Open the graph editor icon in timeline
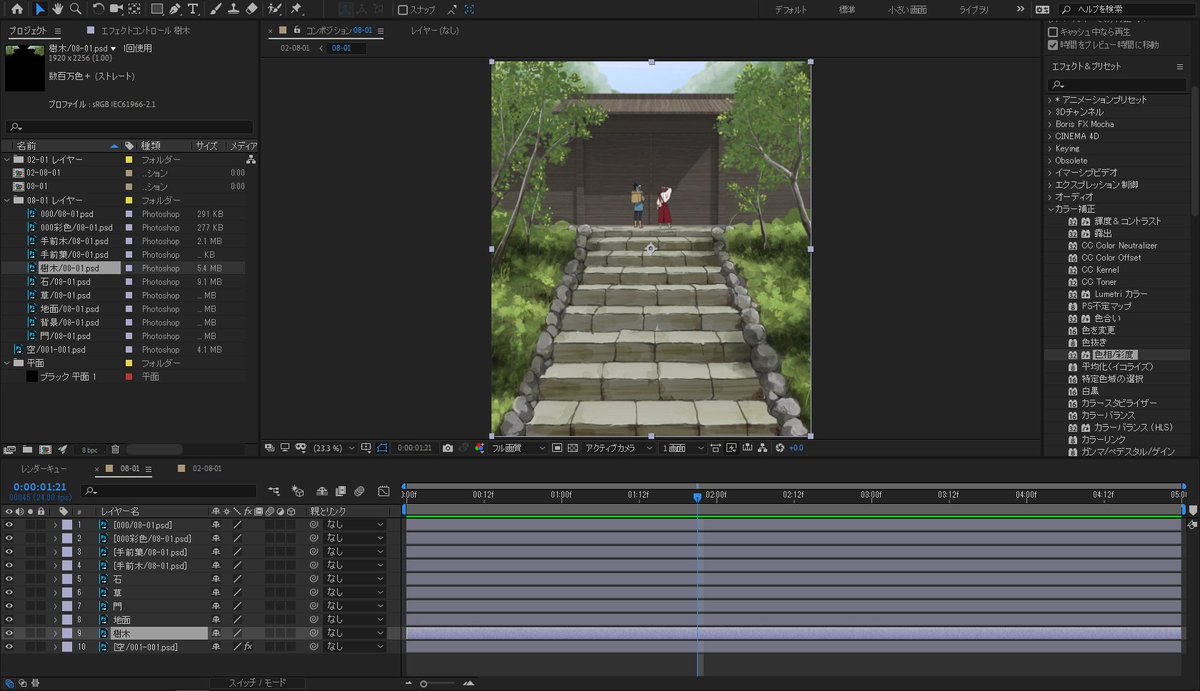The width and height of the screenshot is (1200, 691). [x=384, y=491]
